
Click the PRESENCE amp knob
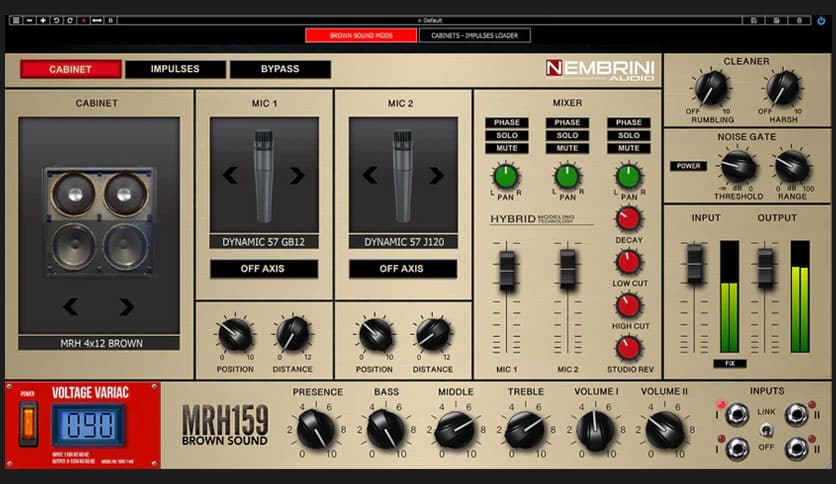316,430
